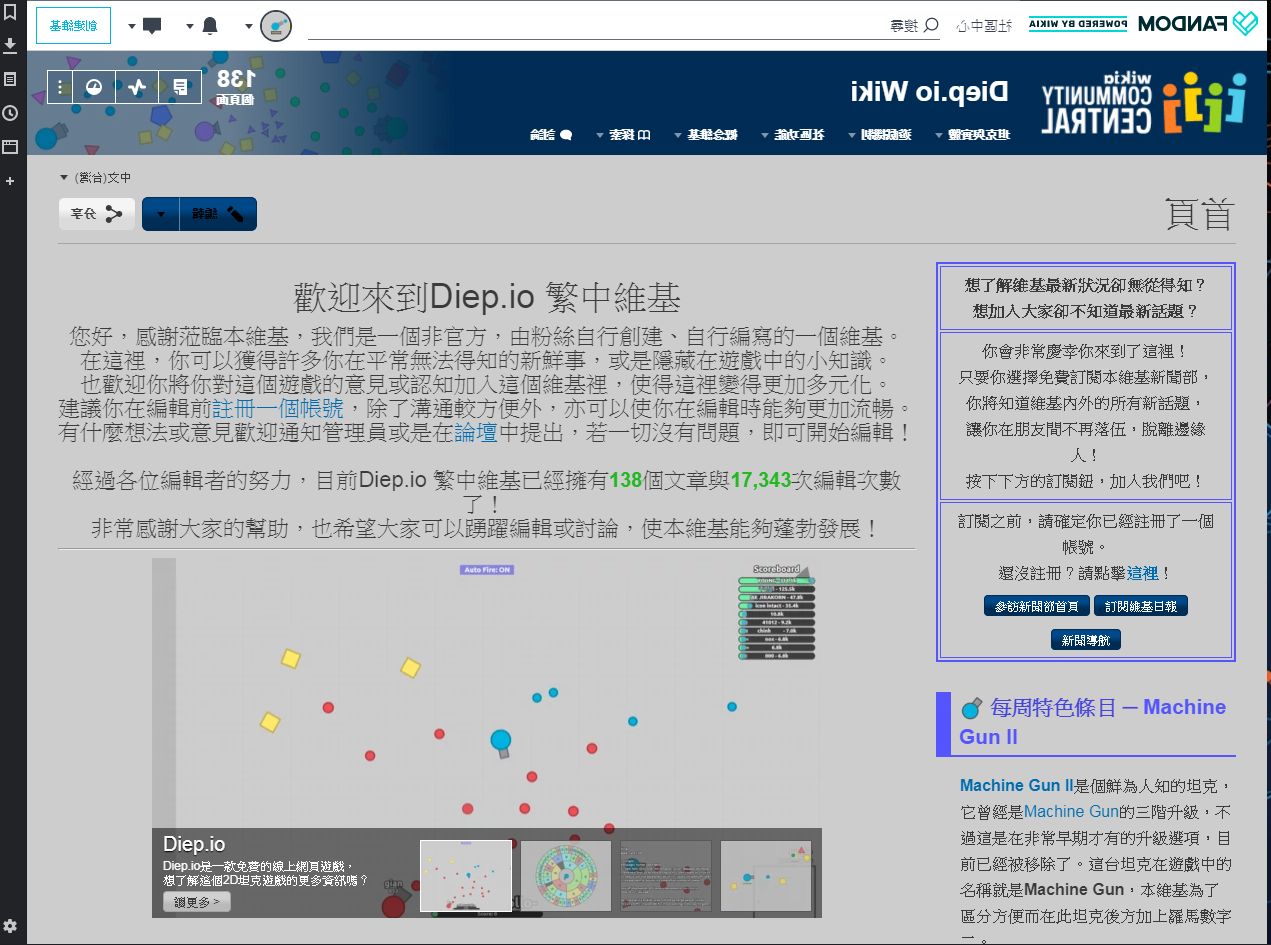Click the 訂閱維基日報 button
1271x945 pixels.
tap(1141, 606)
